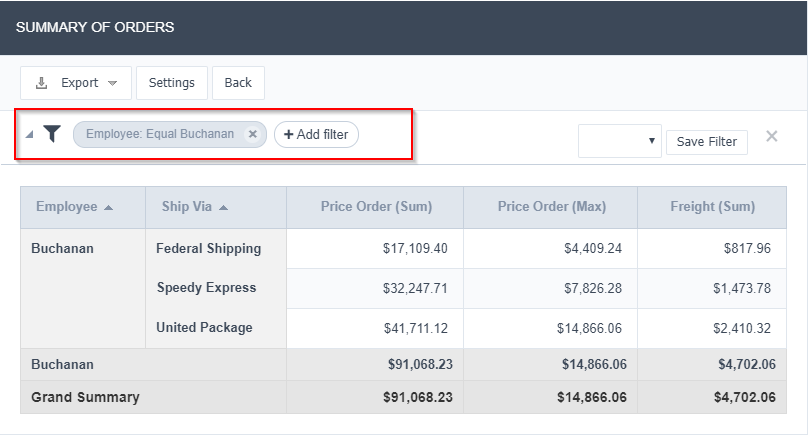Open the saved filter dropdown
Image resolution: width=809 pixels, height=441 pixels.
click(619, 141)
